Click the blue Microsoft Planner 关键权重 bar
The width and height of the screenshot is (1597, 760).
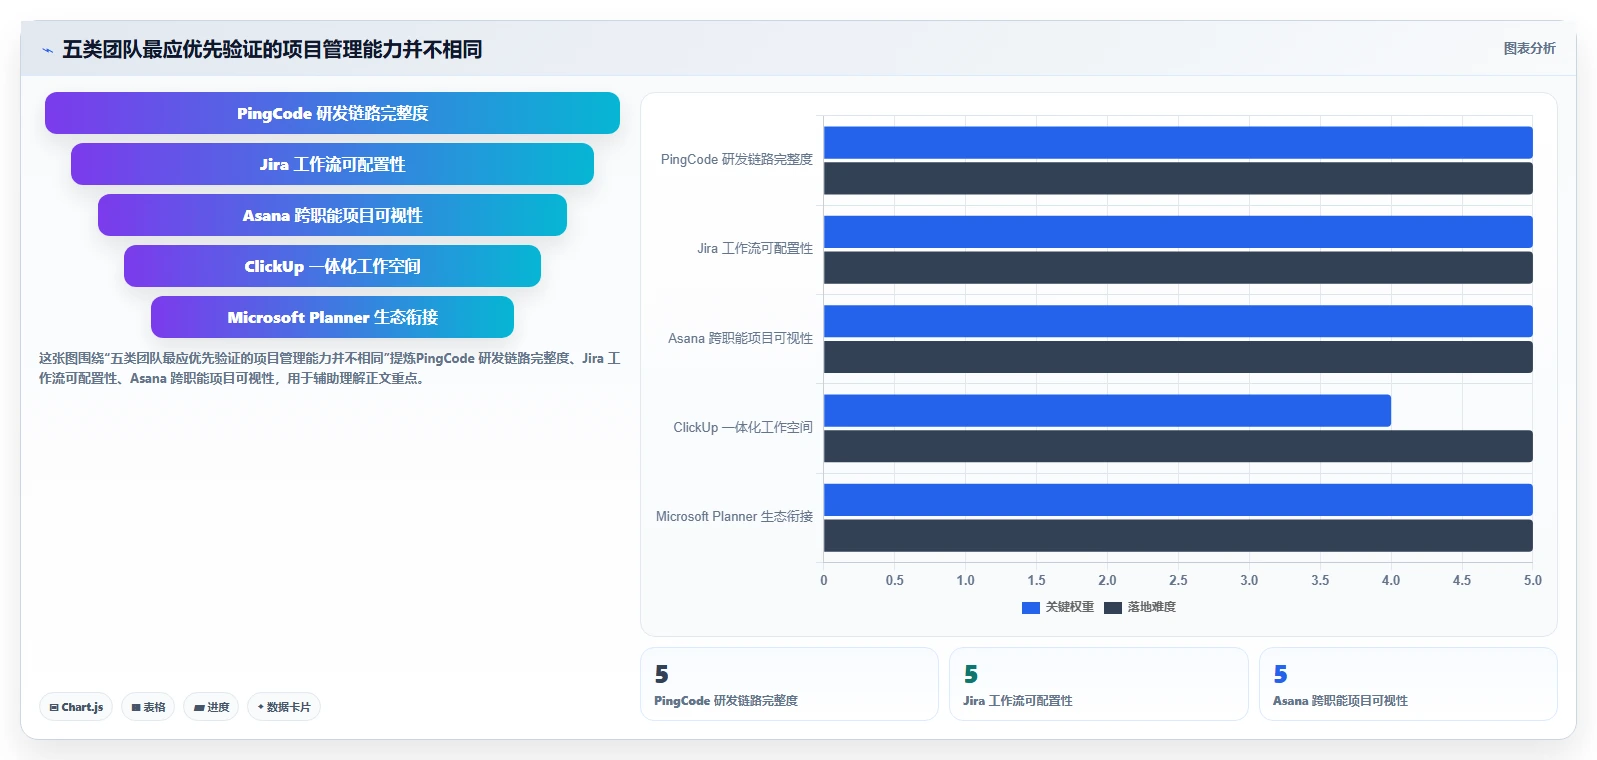1178,500
